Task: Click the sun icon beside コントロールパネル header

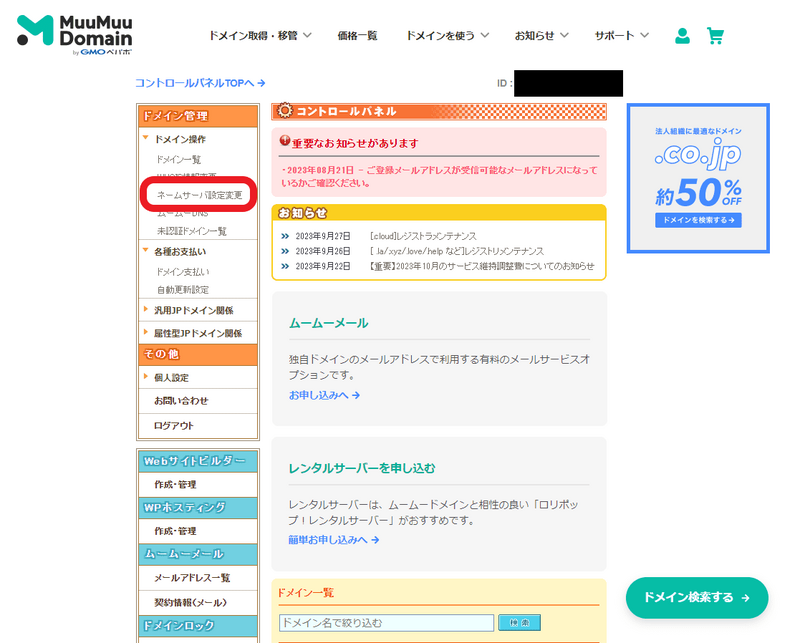Action: [287, 111]
